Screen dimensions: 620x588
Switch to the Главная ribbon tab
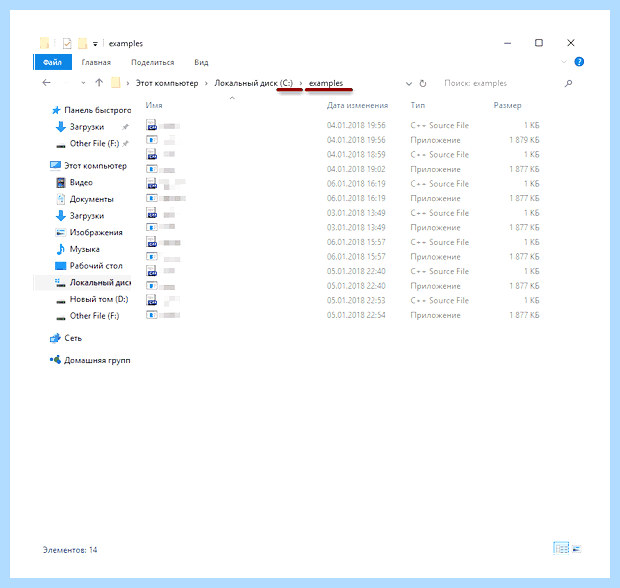pos(96,62)
